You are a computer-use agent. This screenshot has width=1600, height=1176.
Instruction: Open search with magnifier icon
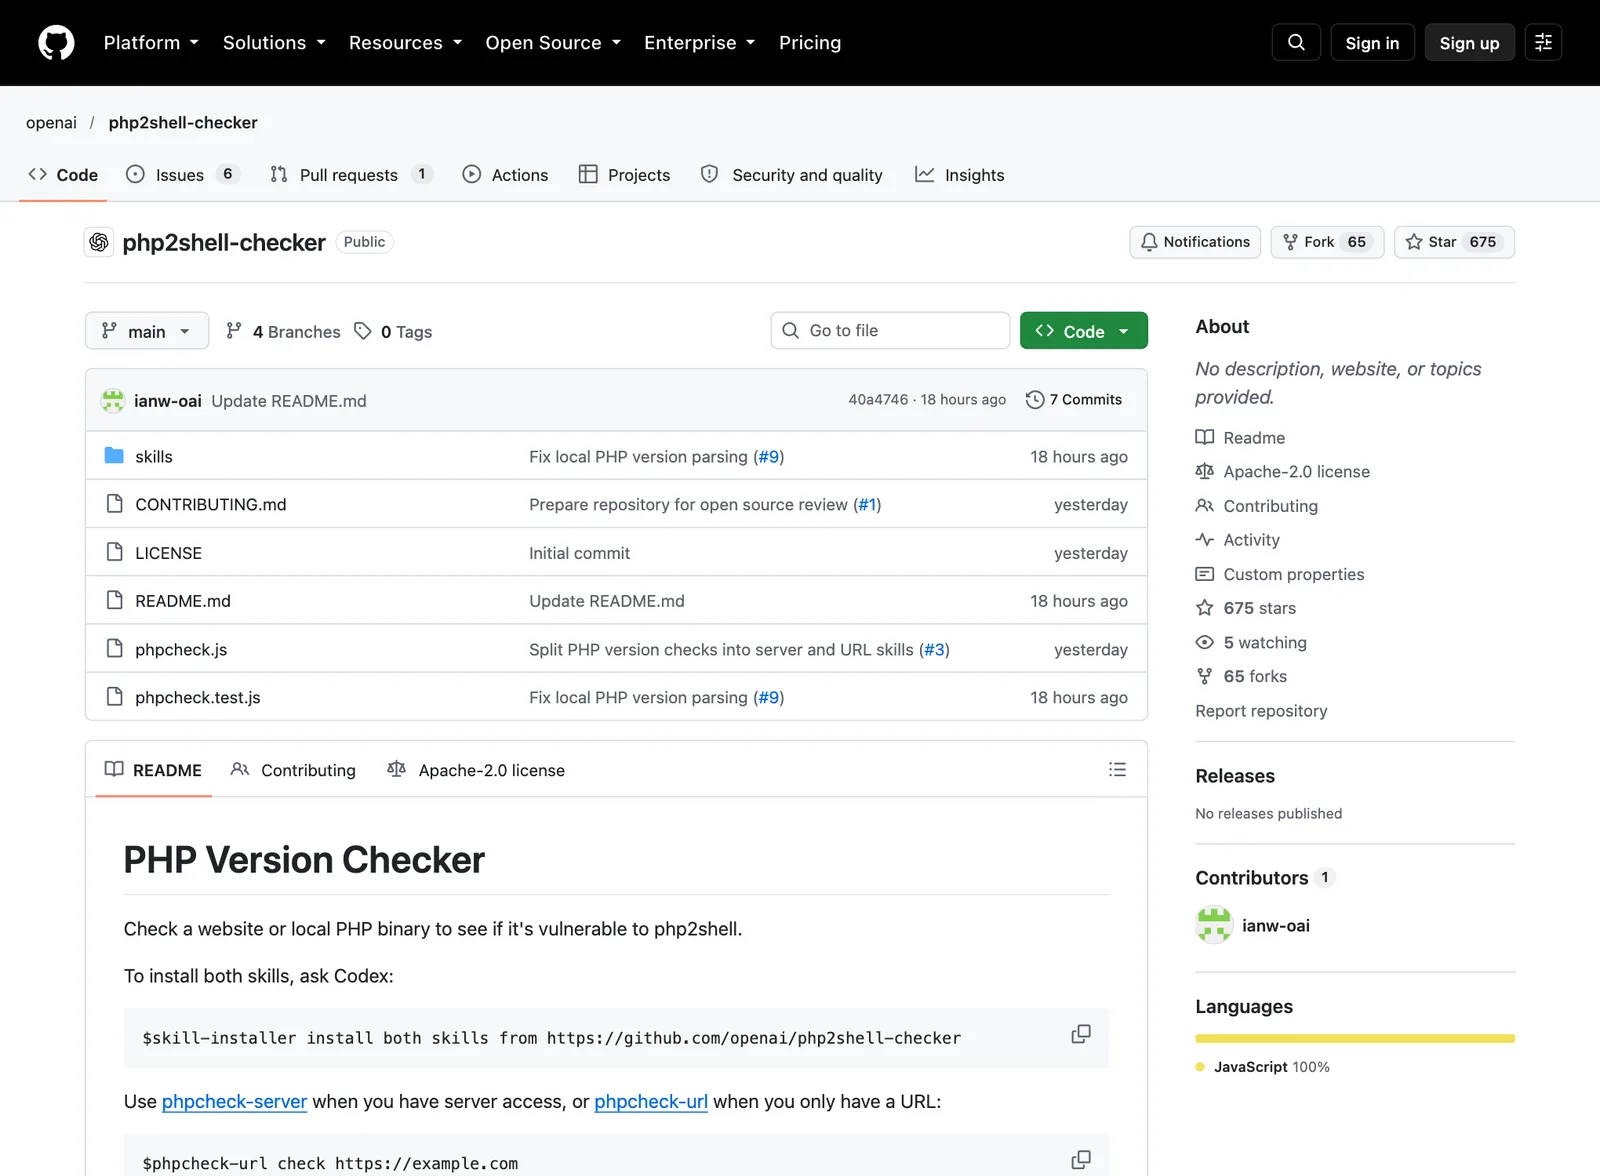[1296, 42]
